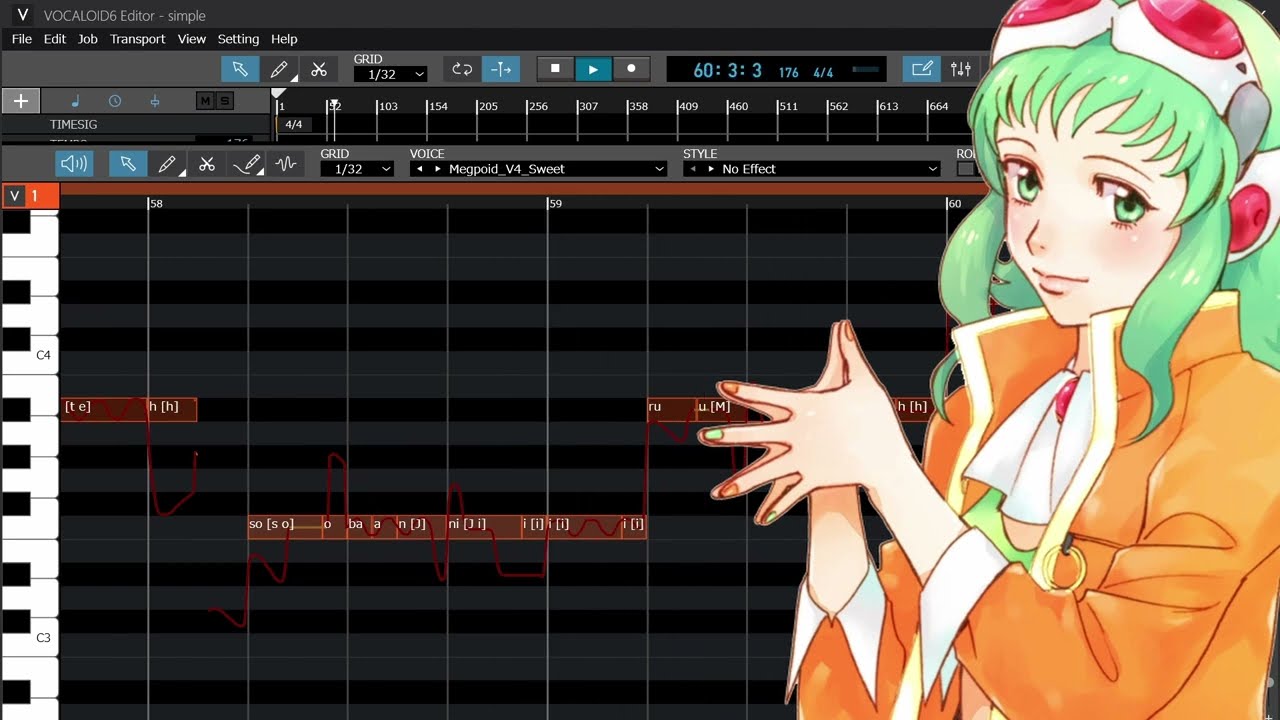Click bar 409 on the top ruler
The width and height of the screenshot is (1280, 720).
688,106
